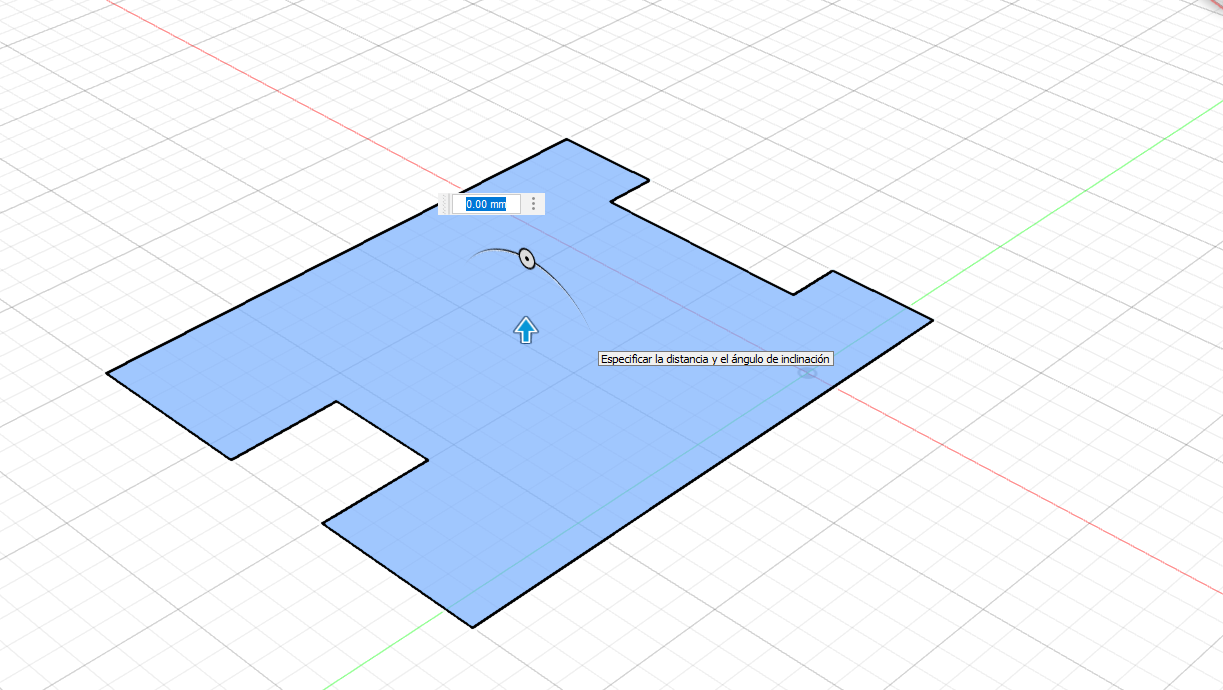
Task: Open the three-dot options beside 0.00 mm
Action: [534, 204]
